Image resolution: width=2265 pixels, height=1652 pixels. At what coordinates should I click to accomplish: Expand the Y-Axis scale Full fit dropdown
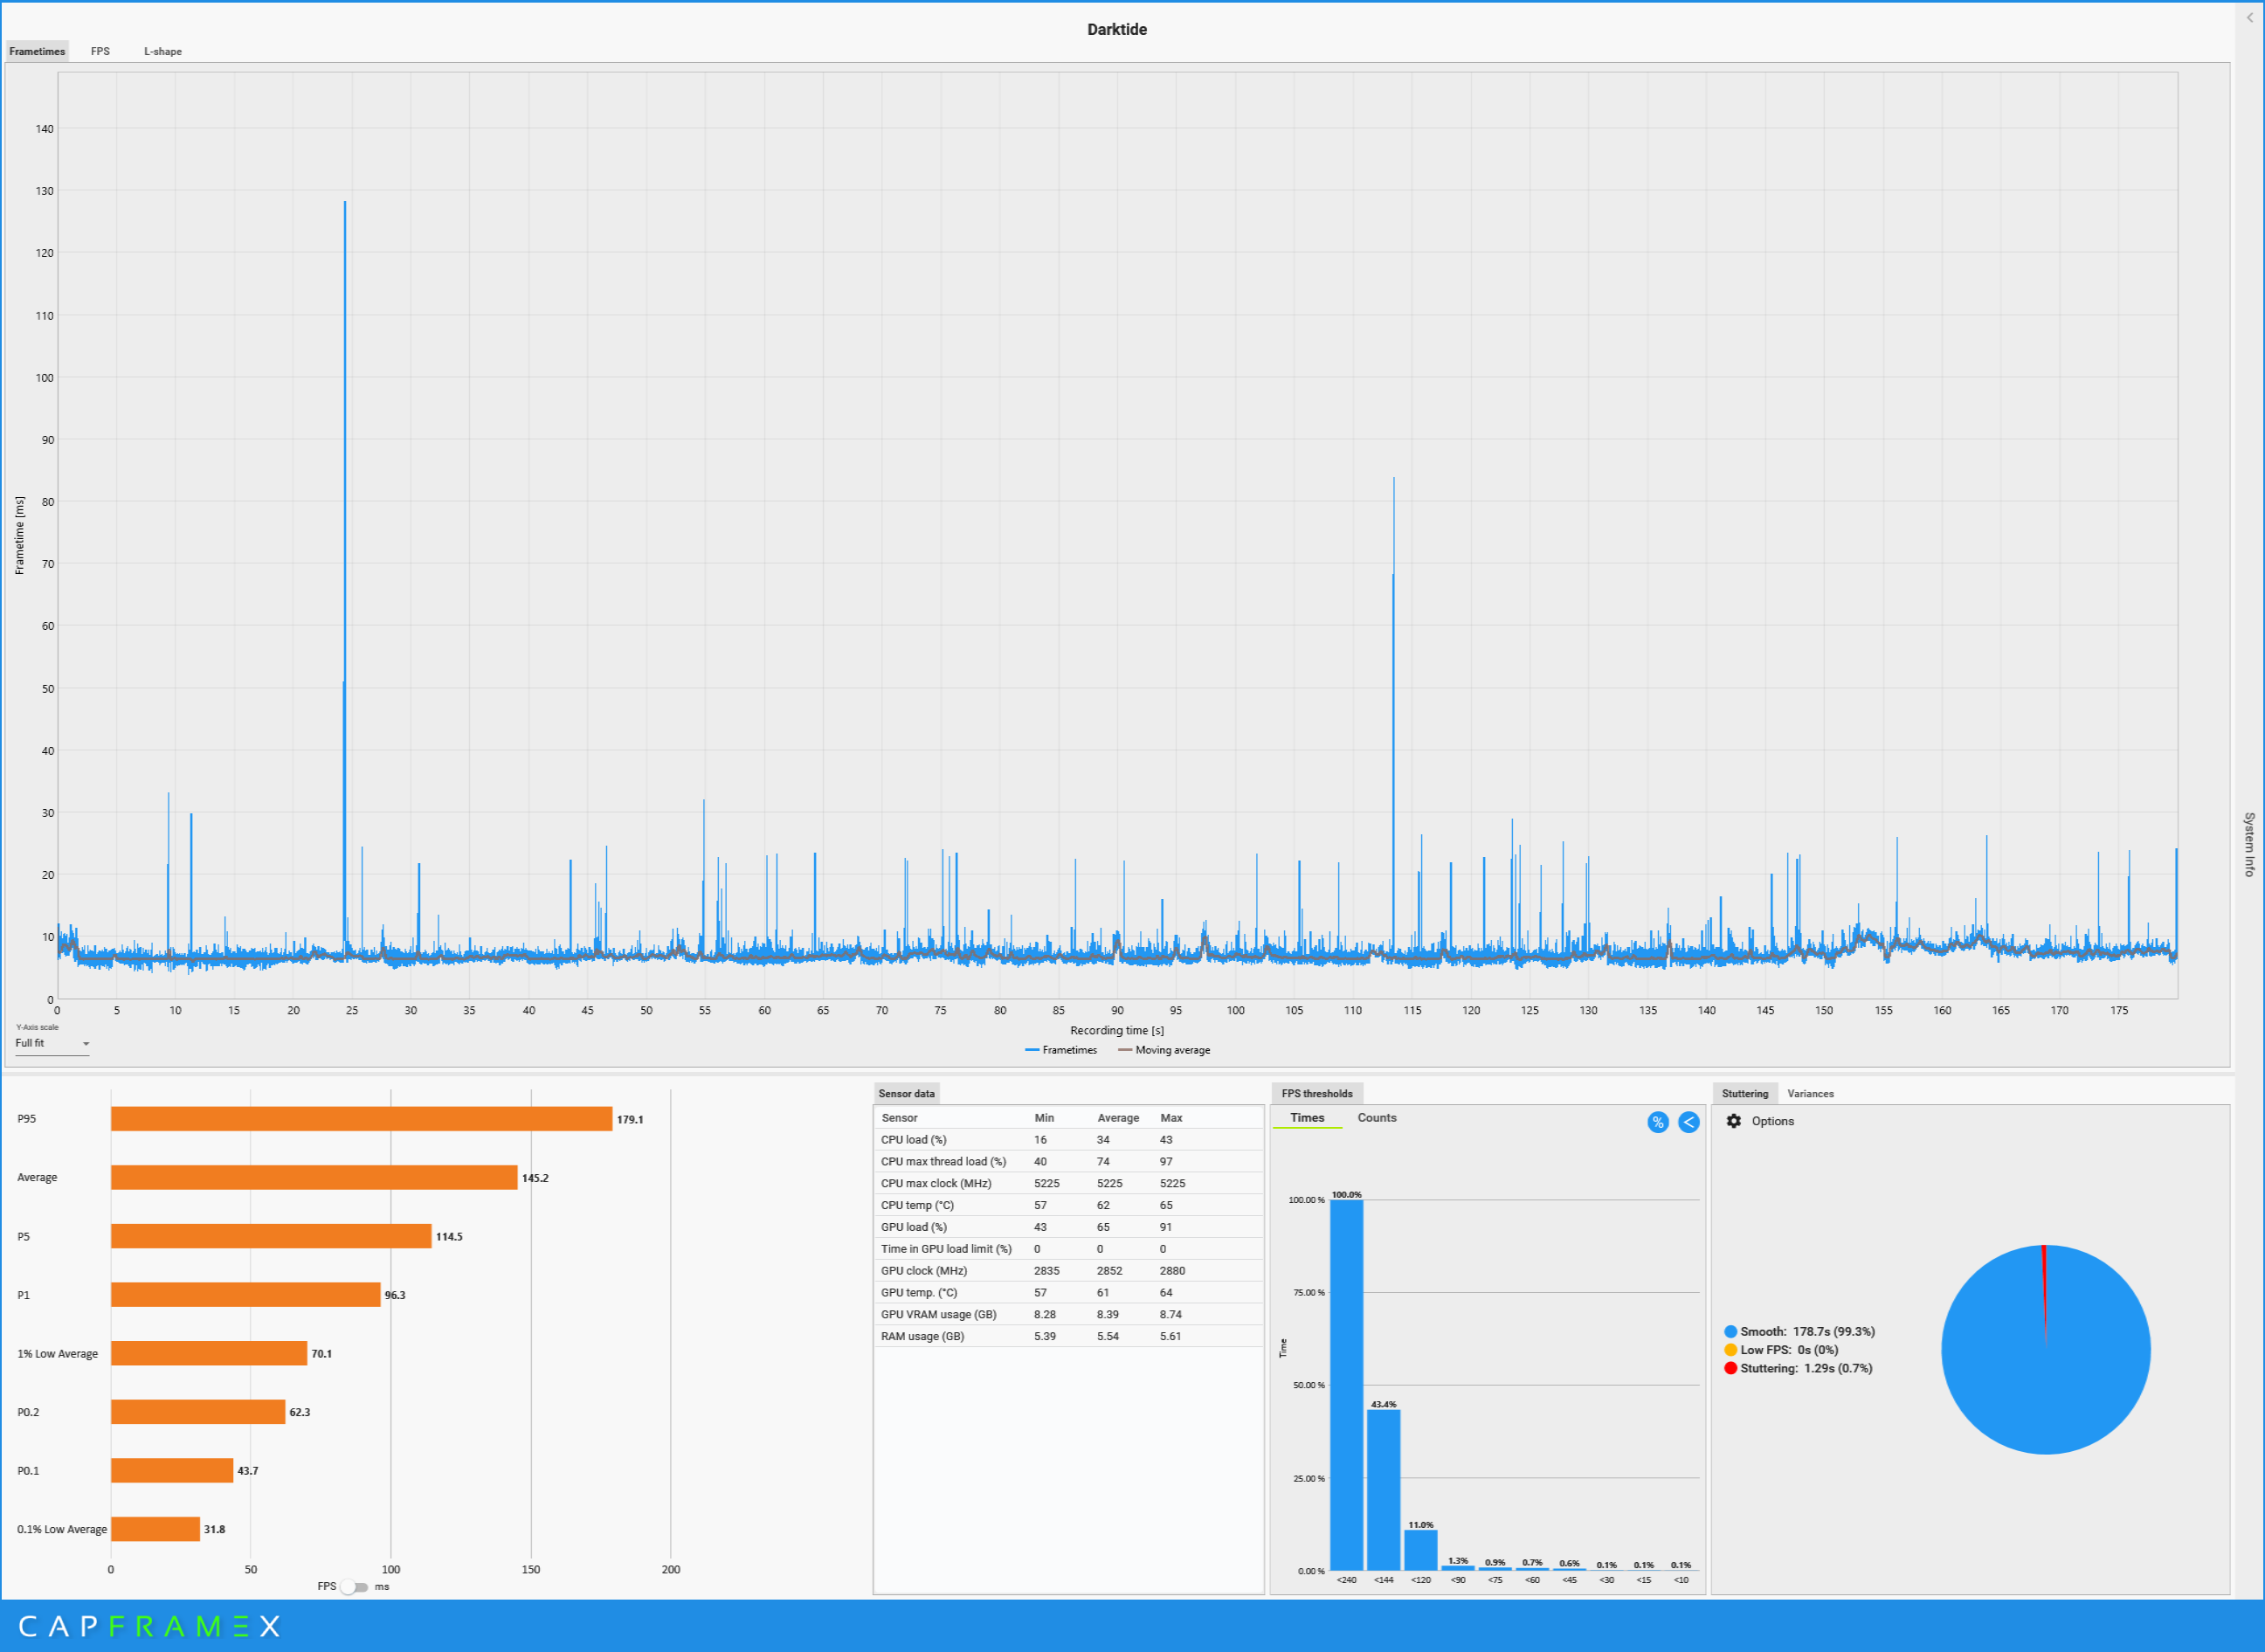click(52, 1043)
